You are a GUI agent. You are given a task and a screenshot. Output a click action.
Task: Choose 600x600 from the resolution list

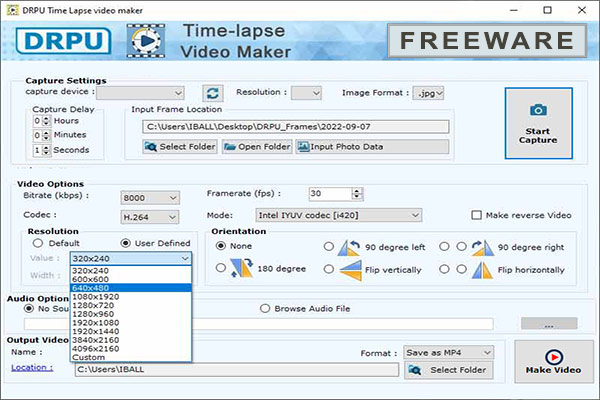131,279
